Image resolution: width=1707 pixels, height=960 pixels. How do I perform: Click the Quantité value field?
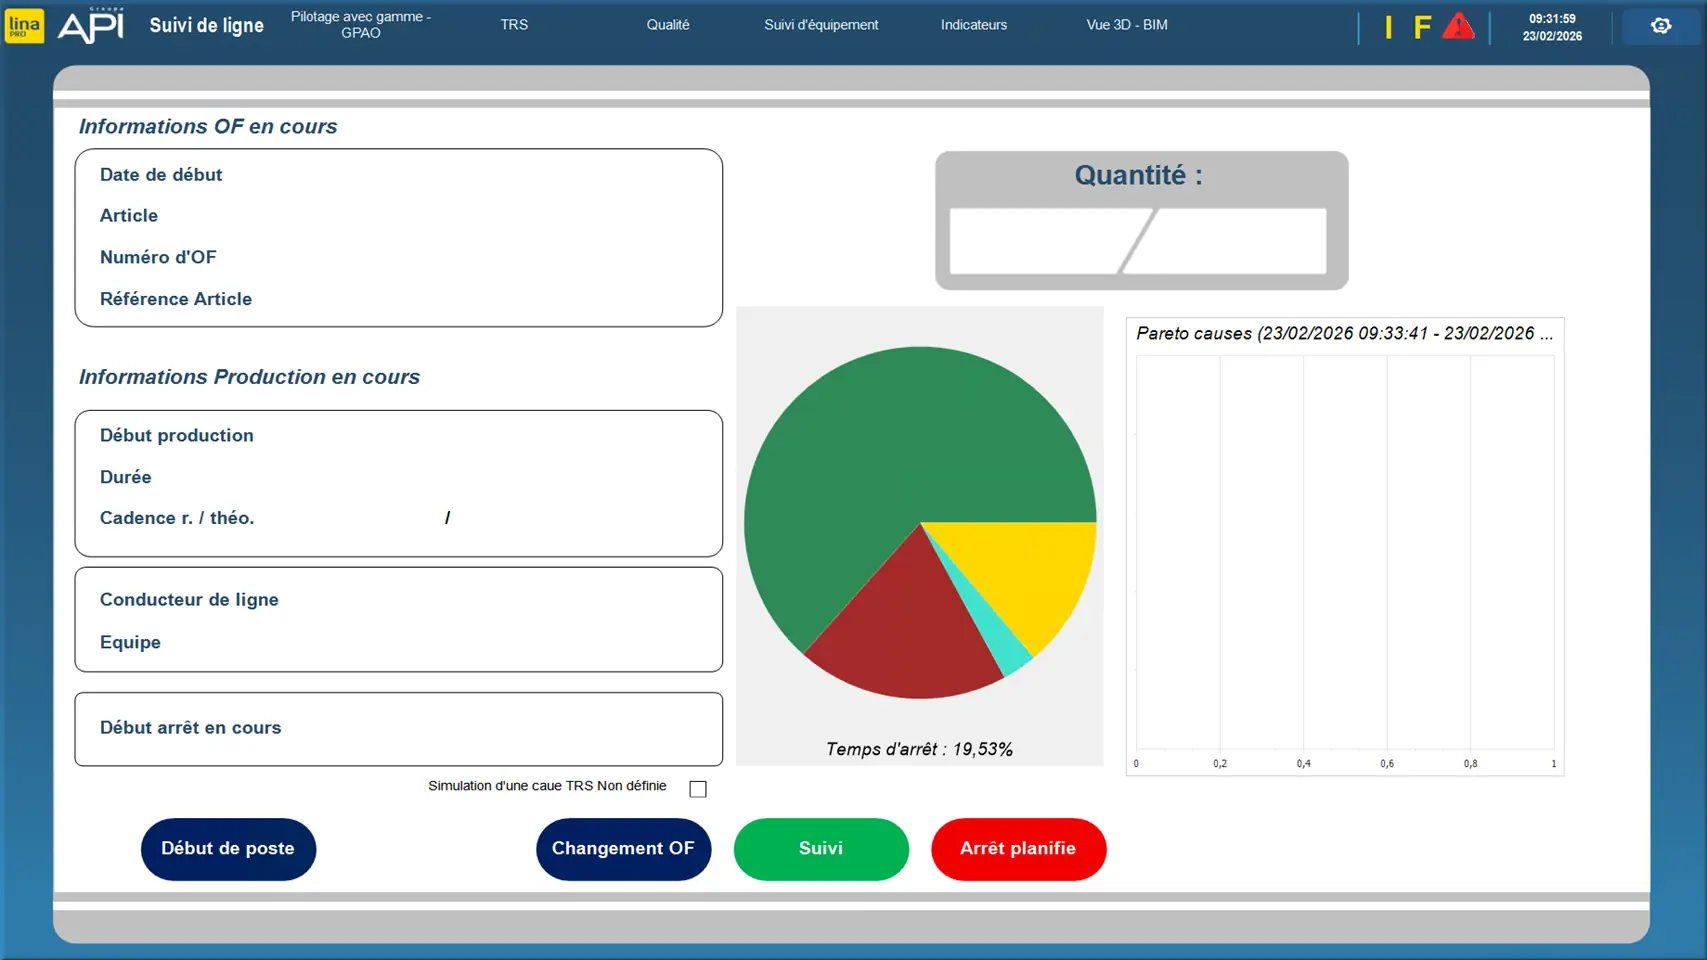tap(1137, 241)
